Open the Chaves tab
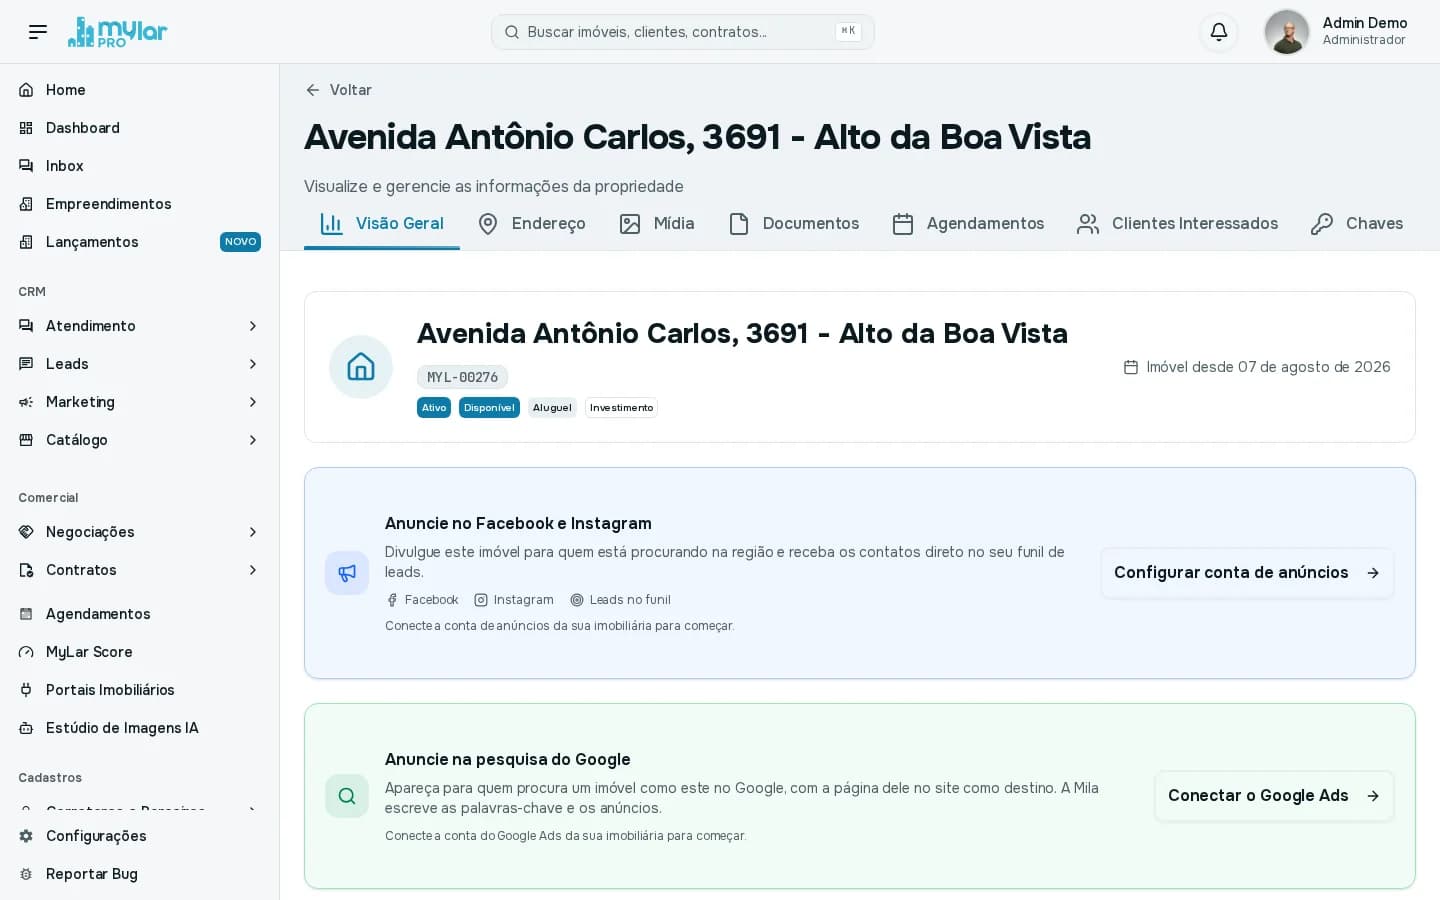The width and height of the screenshot is (1440, 900). coord(1357,224)
